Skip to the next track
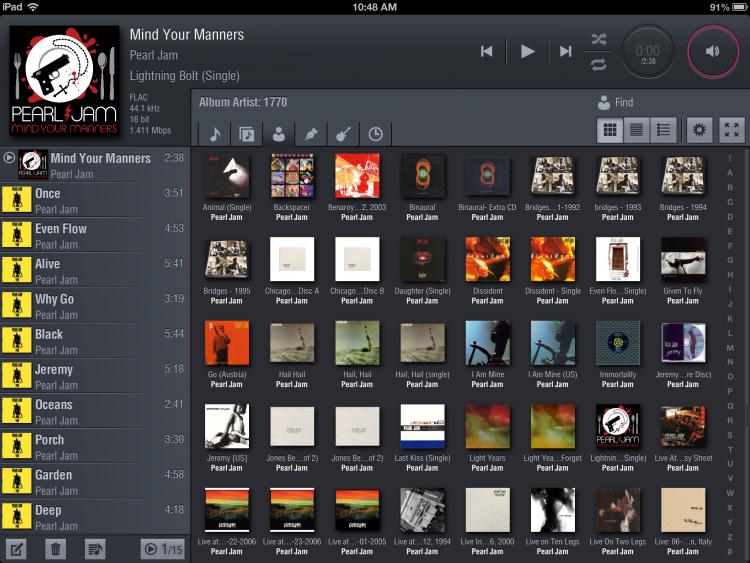Screen dimensions: 750x563 (x=565, y=51)
